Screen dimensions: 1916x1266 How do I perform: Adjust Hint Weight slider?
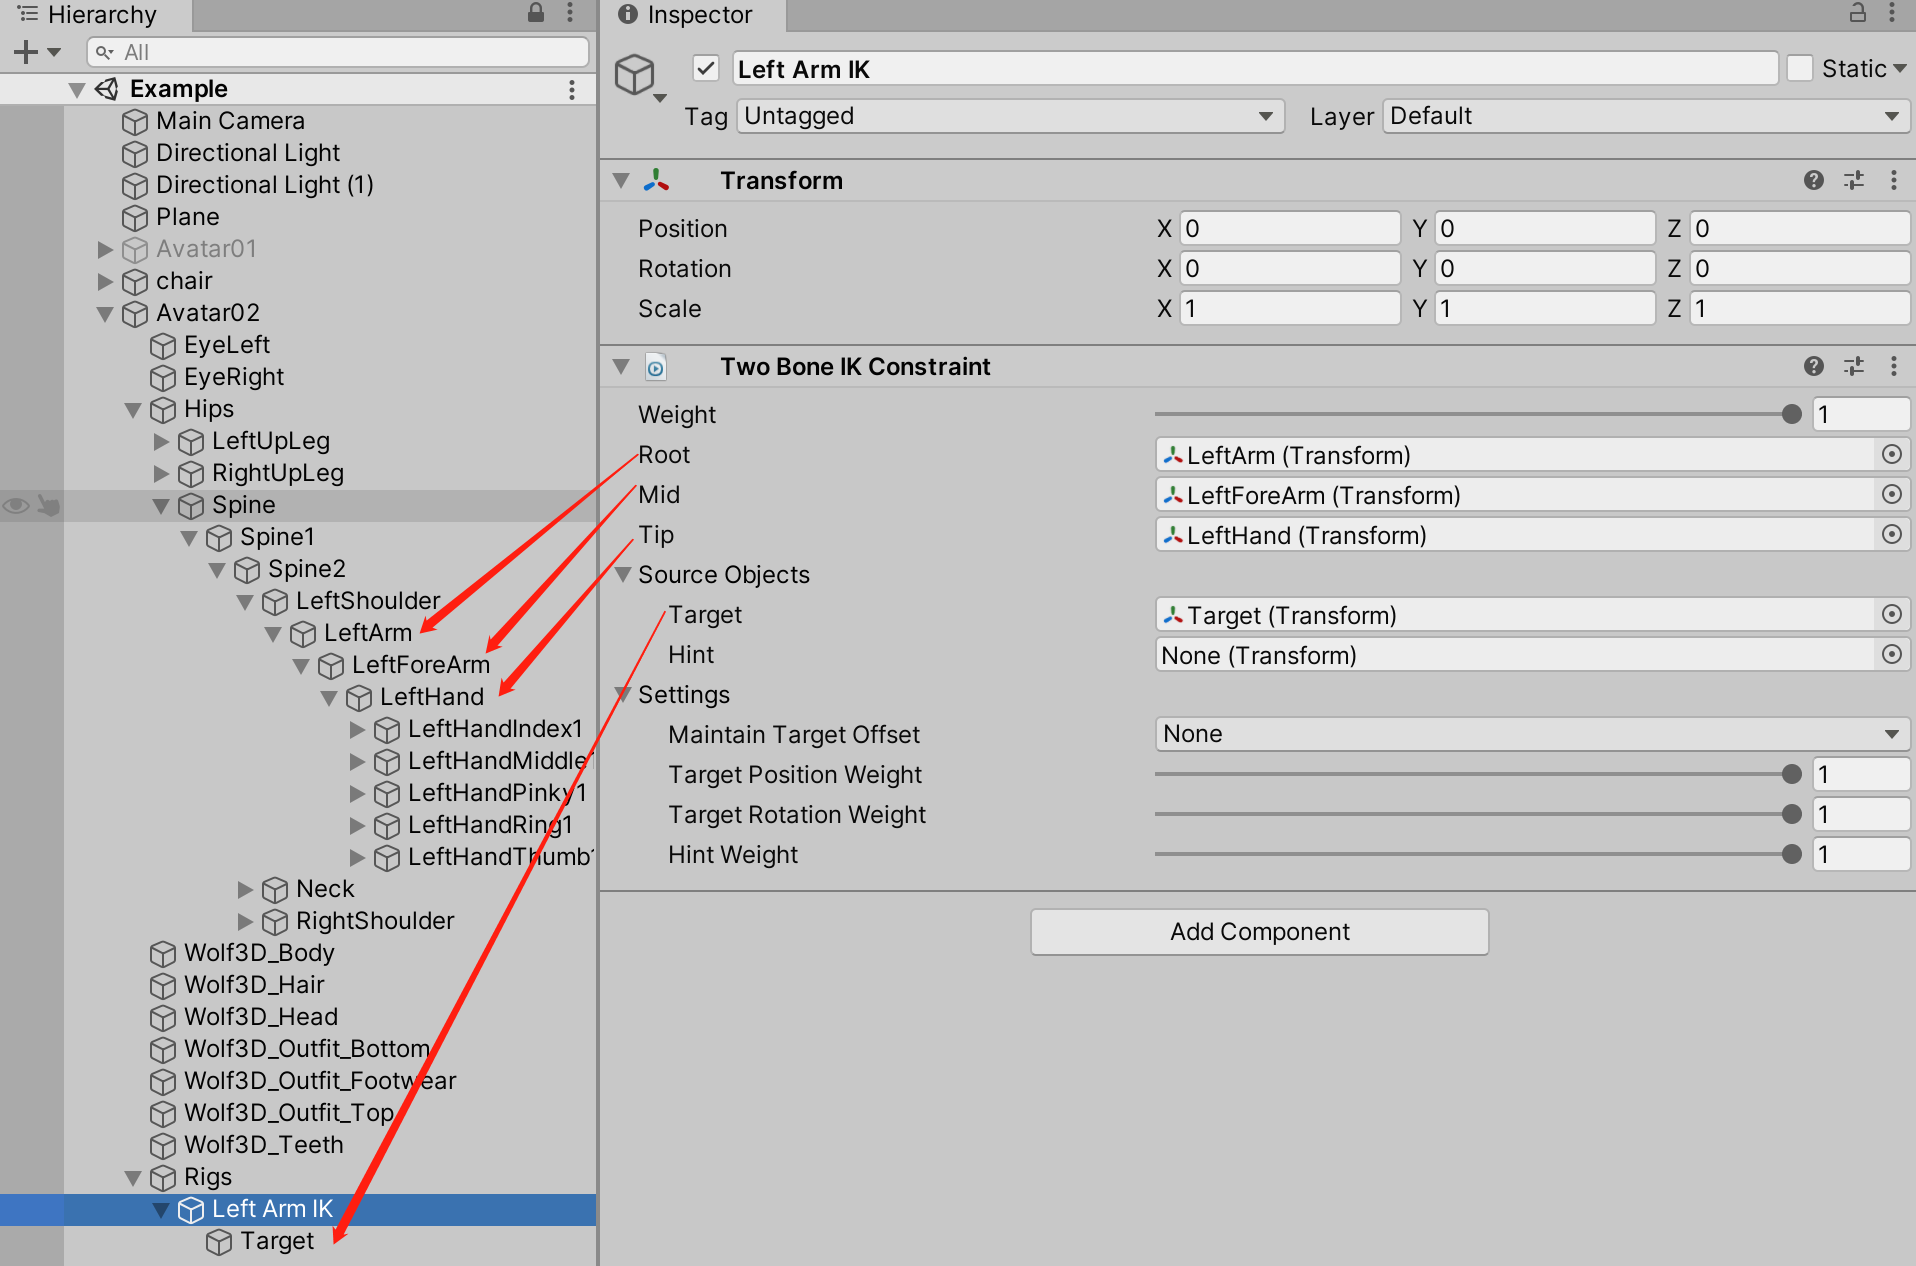[x=1791, y=854]
